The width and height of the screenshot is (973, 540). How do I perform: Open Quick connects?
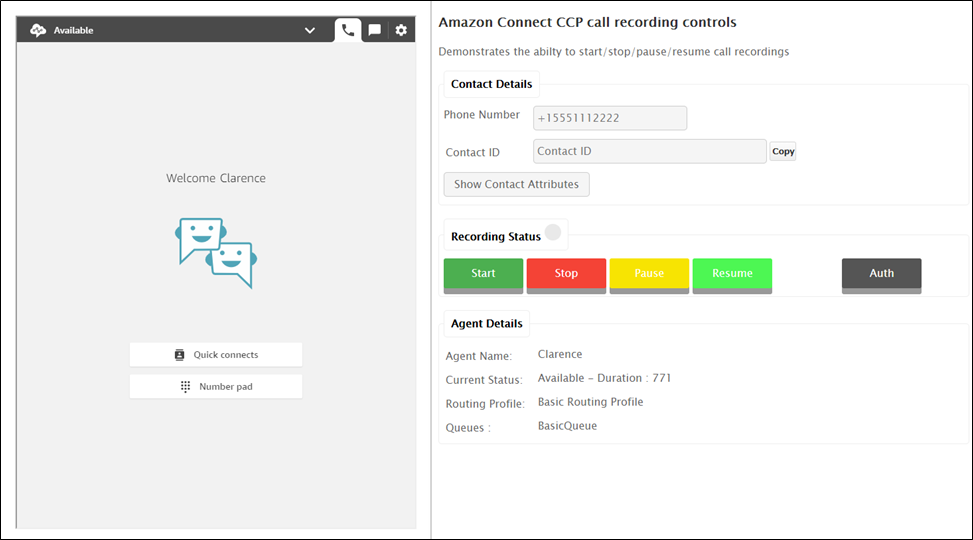[x=216, y=354]
